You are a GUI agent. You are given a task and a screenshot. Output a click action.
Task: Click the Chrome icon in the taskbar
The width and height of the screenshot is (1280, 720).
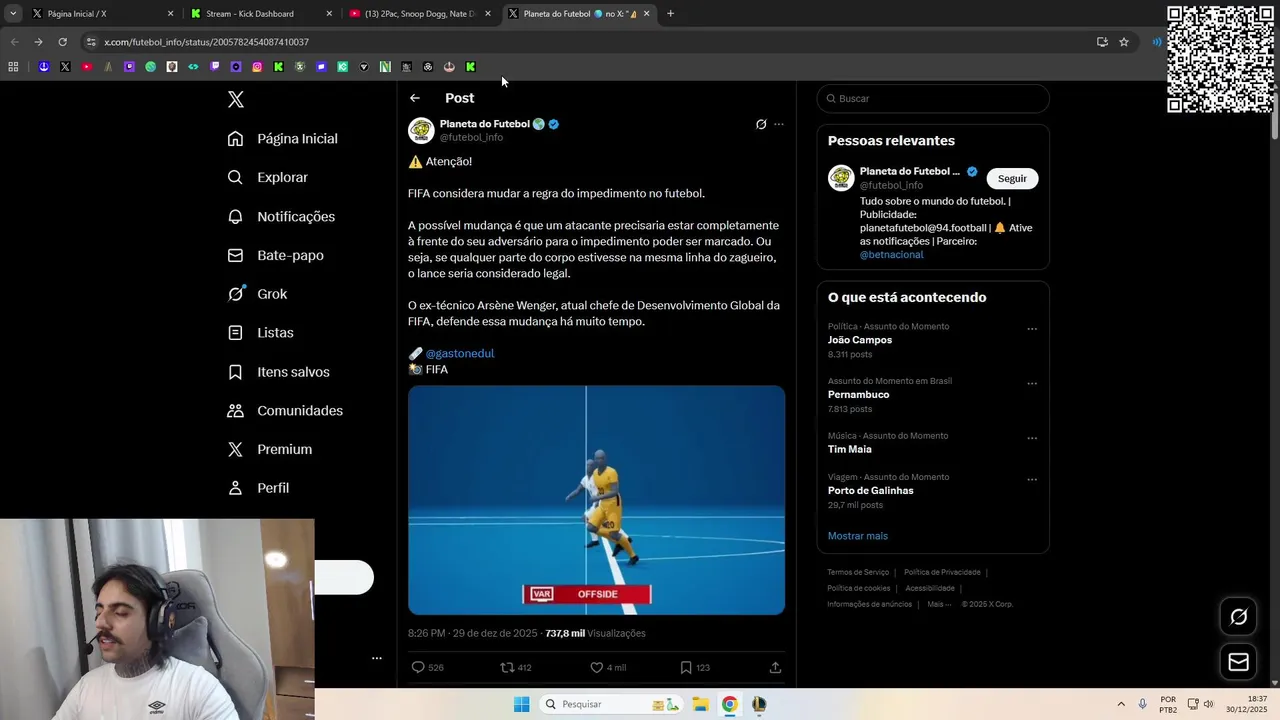click(730, 704)
